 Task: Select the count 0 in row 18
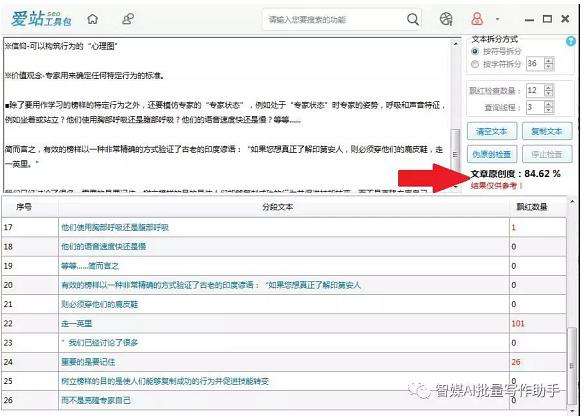[x=514, y=247]
